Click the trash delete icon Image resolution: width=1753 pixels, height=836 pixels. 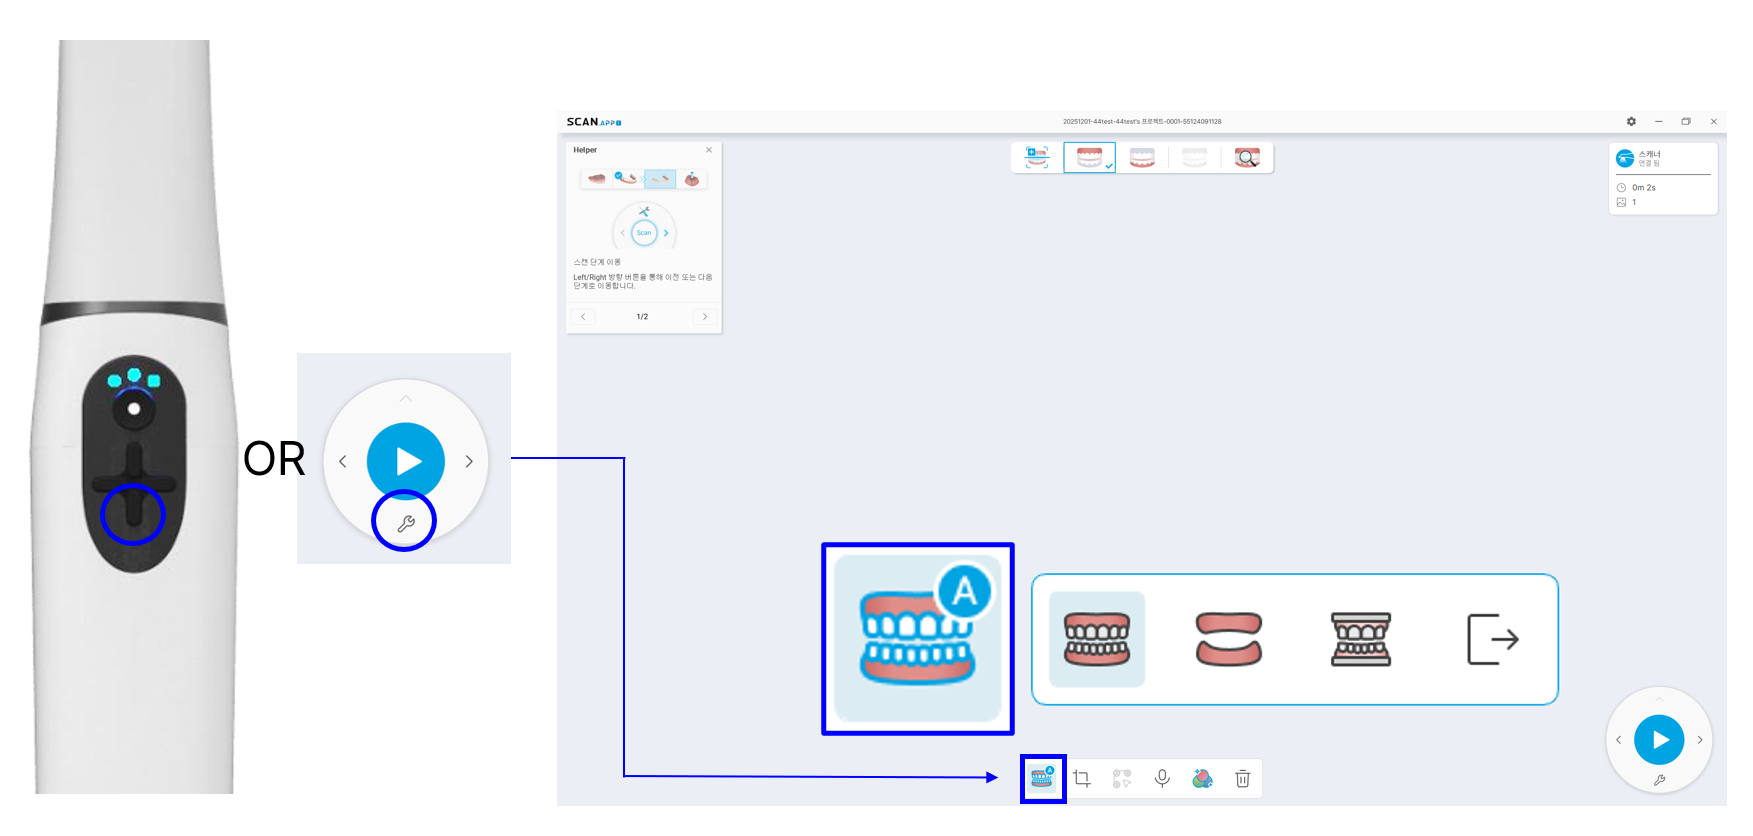pos(1242,778)
